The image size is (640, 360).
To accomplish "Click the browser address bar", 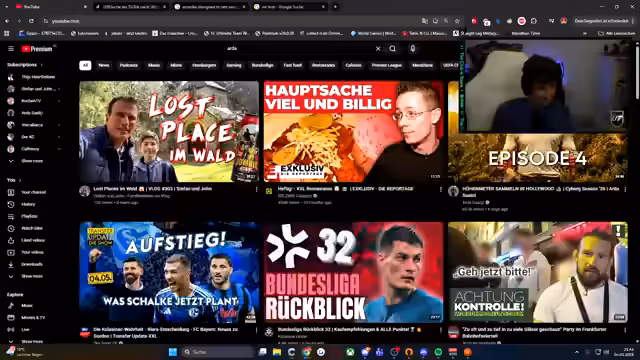I will coord(233,21).
